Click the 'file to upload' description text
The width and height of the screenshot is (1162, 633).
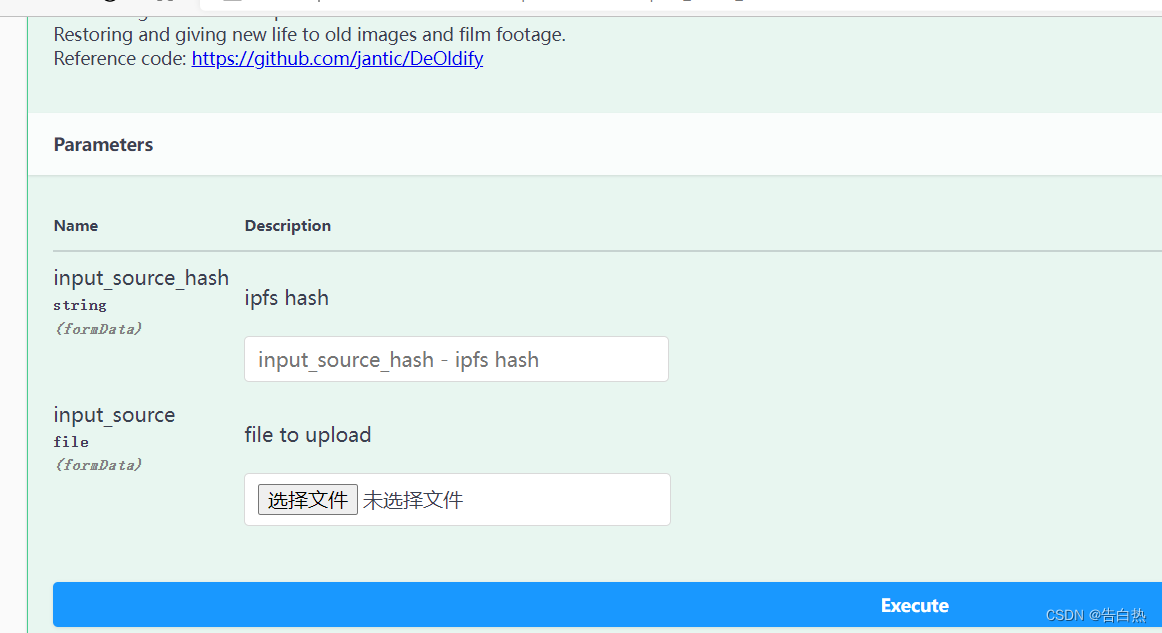pos(308,434)
